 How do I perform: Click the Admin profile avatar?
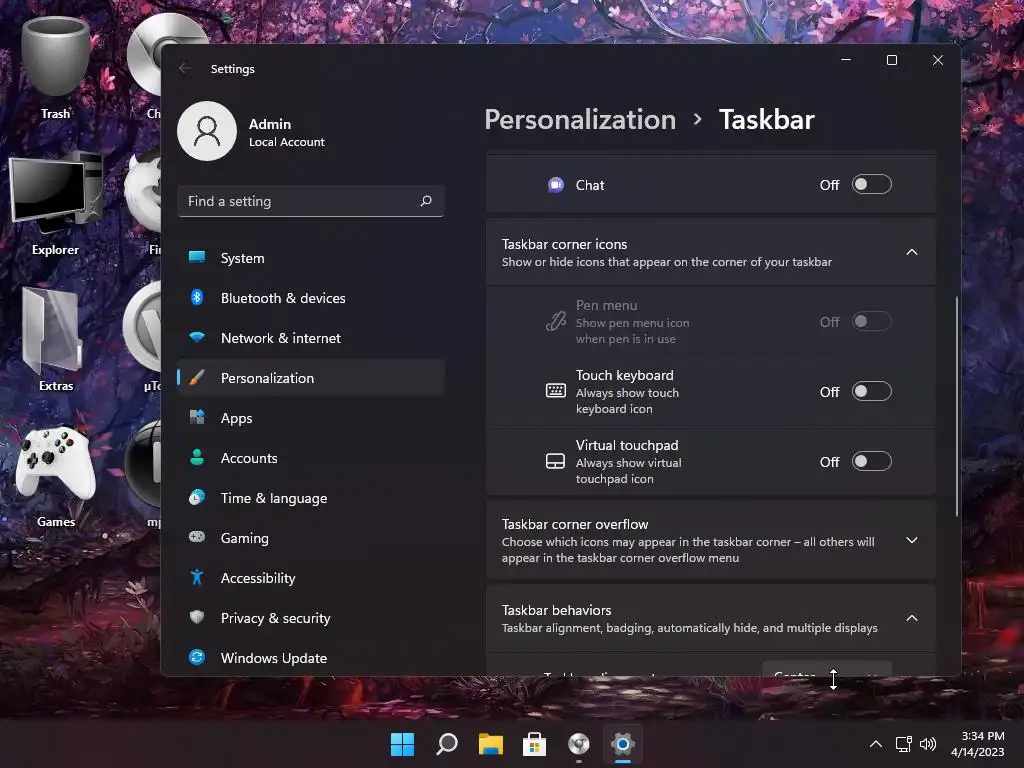[x=207, y=131]
